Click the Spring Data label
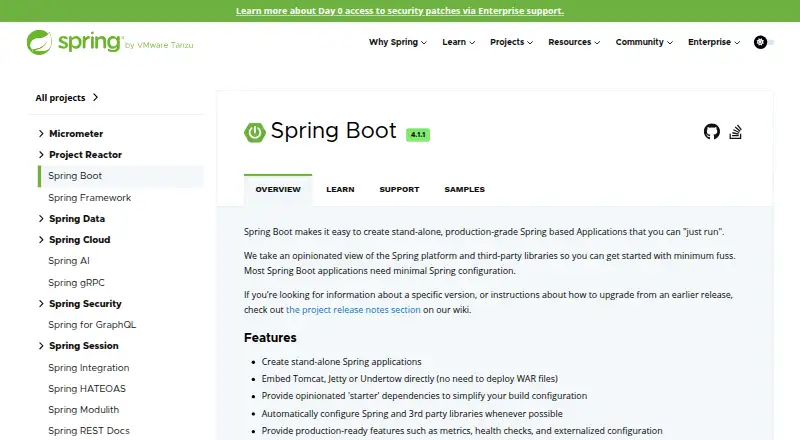The image size is (800, 440). [77, 218]
